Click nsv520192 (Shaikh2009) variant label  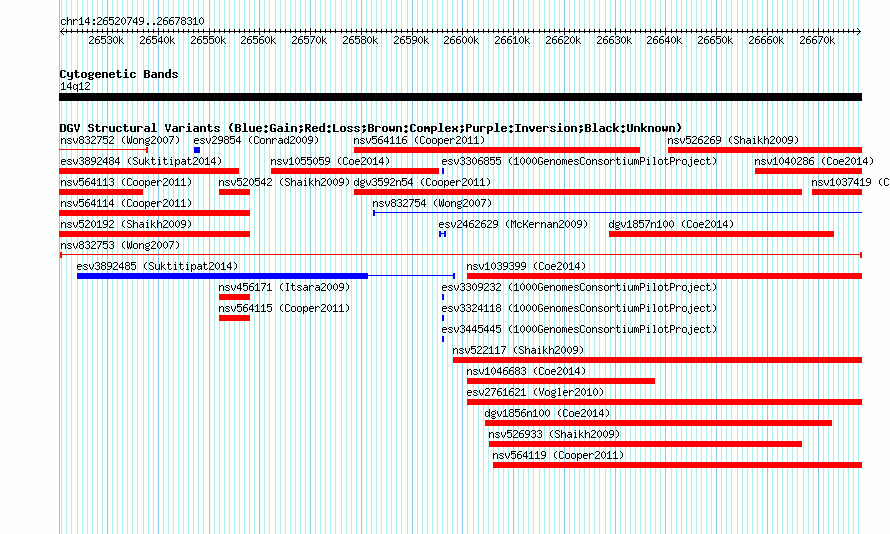(126, 224)
